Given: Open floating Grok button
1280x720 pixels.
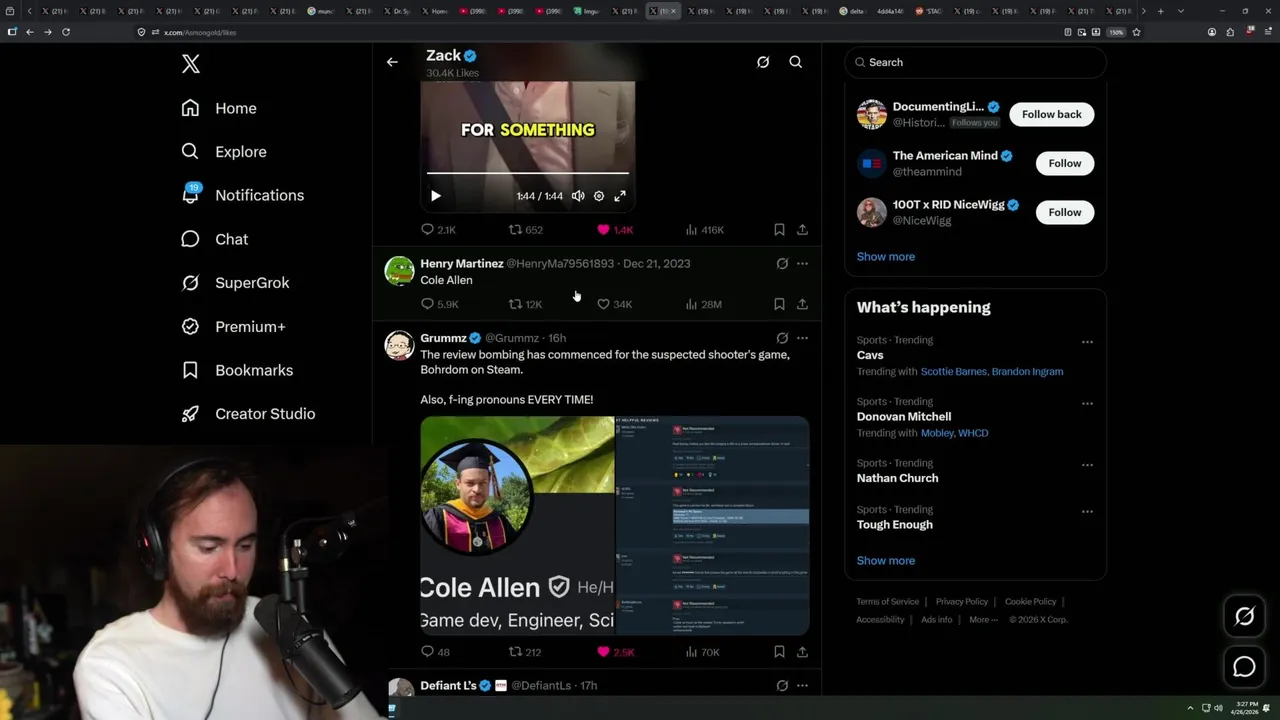Looking at the screenshot, I should [x=1244, y=617].
